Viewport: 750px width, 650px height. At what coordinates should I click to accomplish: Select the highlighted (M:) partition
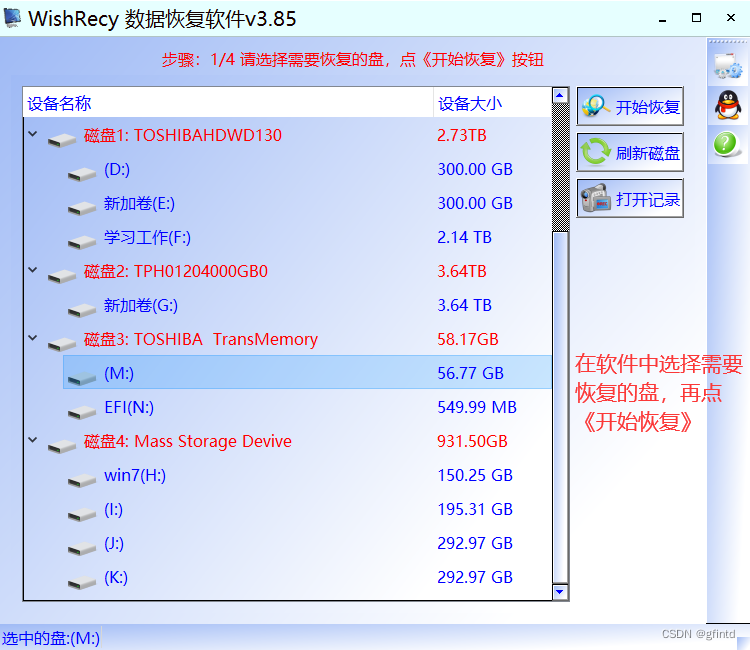coord(307,372)
